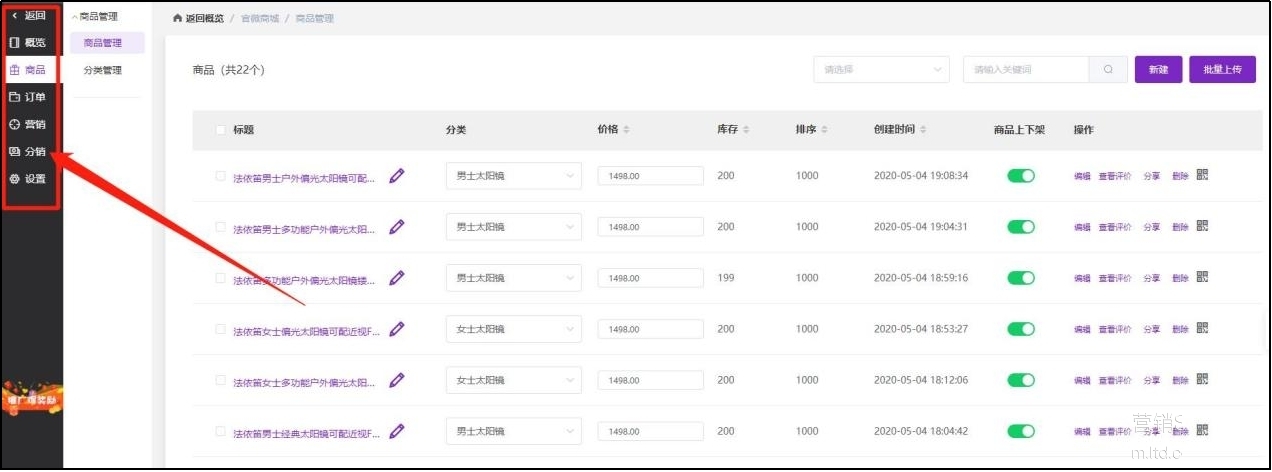Select 分类管理 in the submenu

pos(103,71)
